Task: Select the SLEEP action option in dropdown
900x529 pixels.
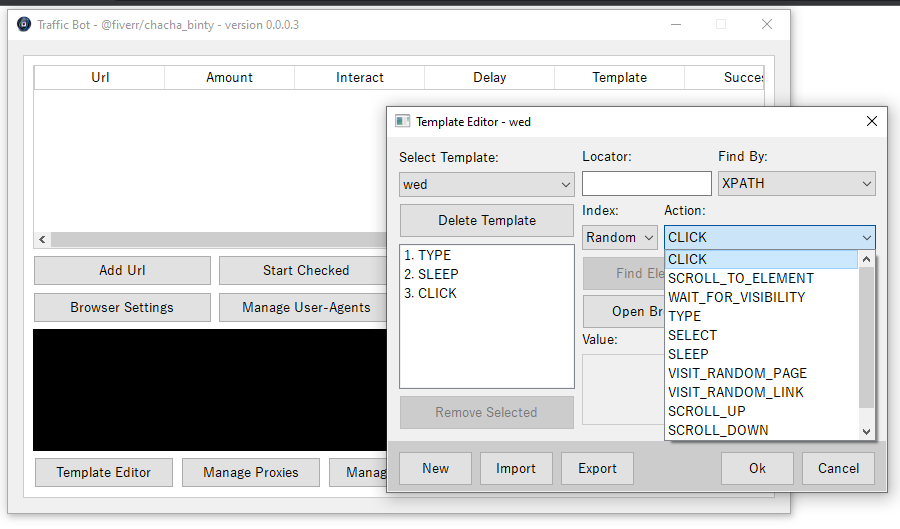Action: point(688,354)
